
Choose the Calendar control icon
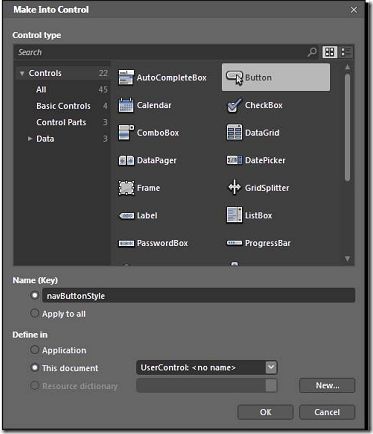coord(126,105)
